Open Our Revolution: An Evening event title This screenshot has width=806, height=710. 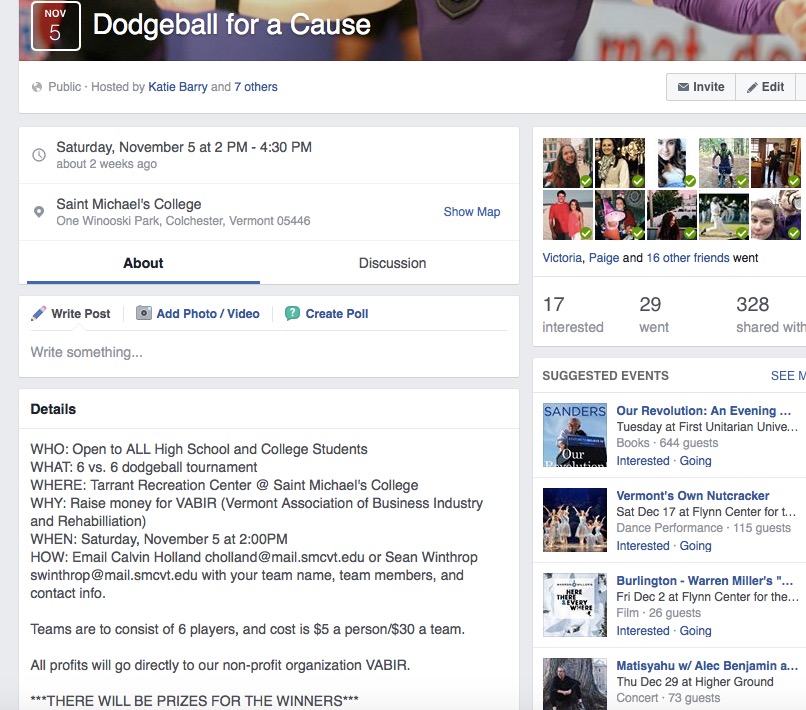pos(703,411)
